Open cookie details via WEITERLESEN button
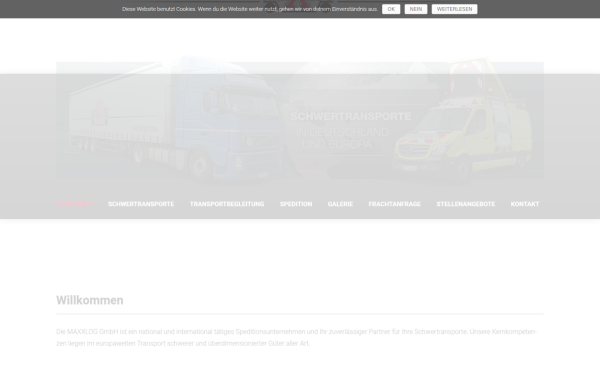The width and height of the screenshot is (600, 375). click(x=454, y=9)
